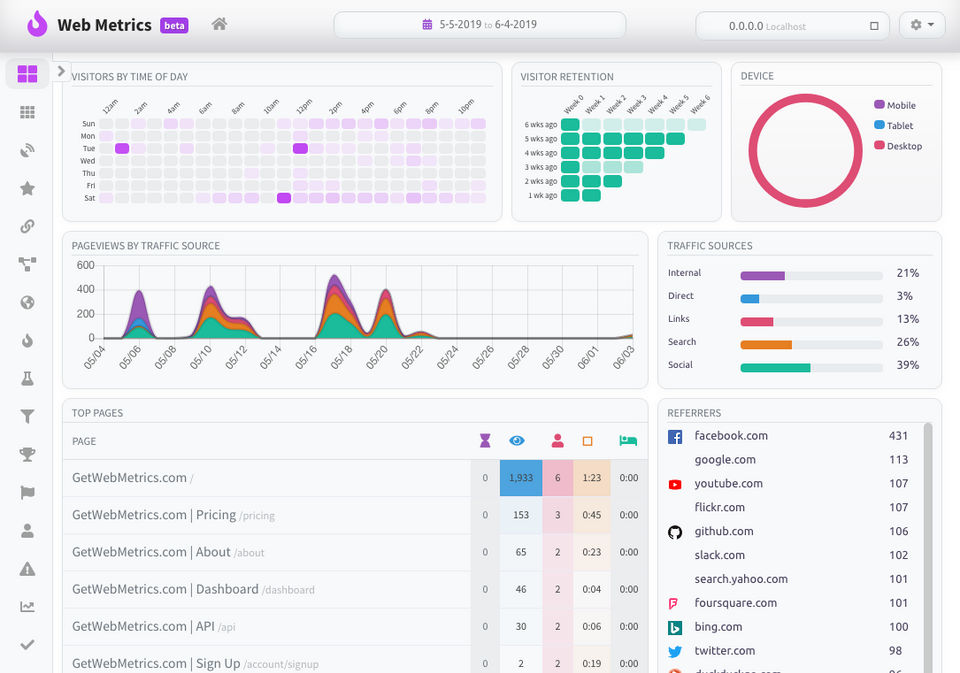
Task: Toggle Tablet in Device legend
Action: [x=894, y=126]
